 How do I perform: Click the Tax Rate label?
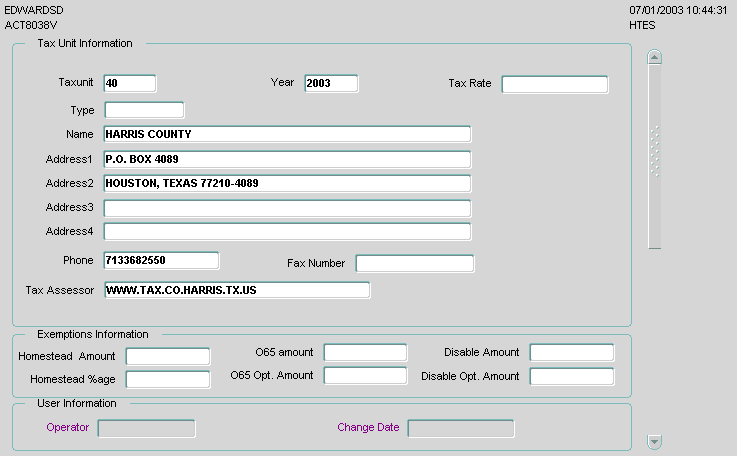(470, 83)
